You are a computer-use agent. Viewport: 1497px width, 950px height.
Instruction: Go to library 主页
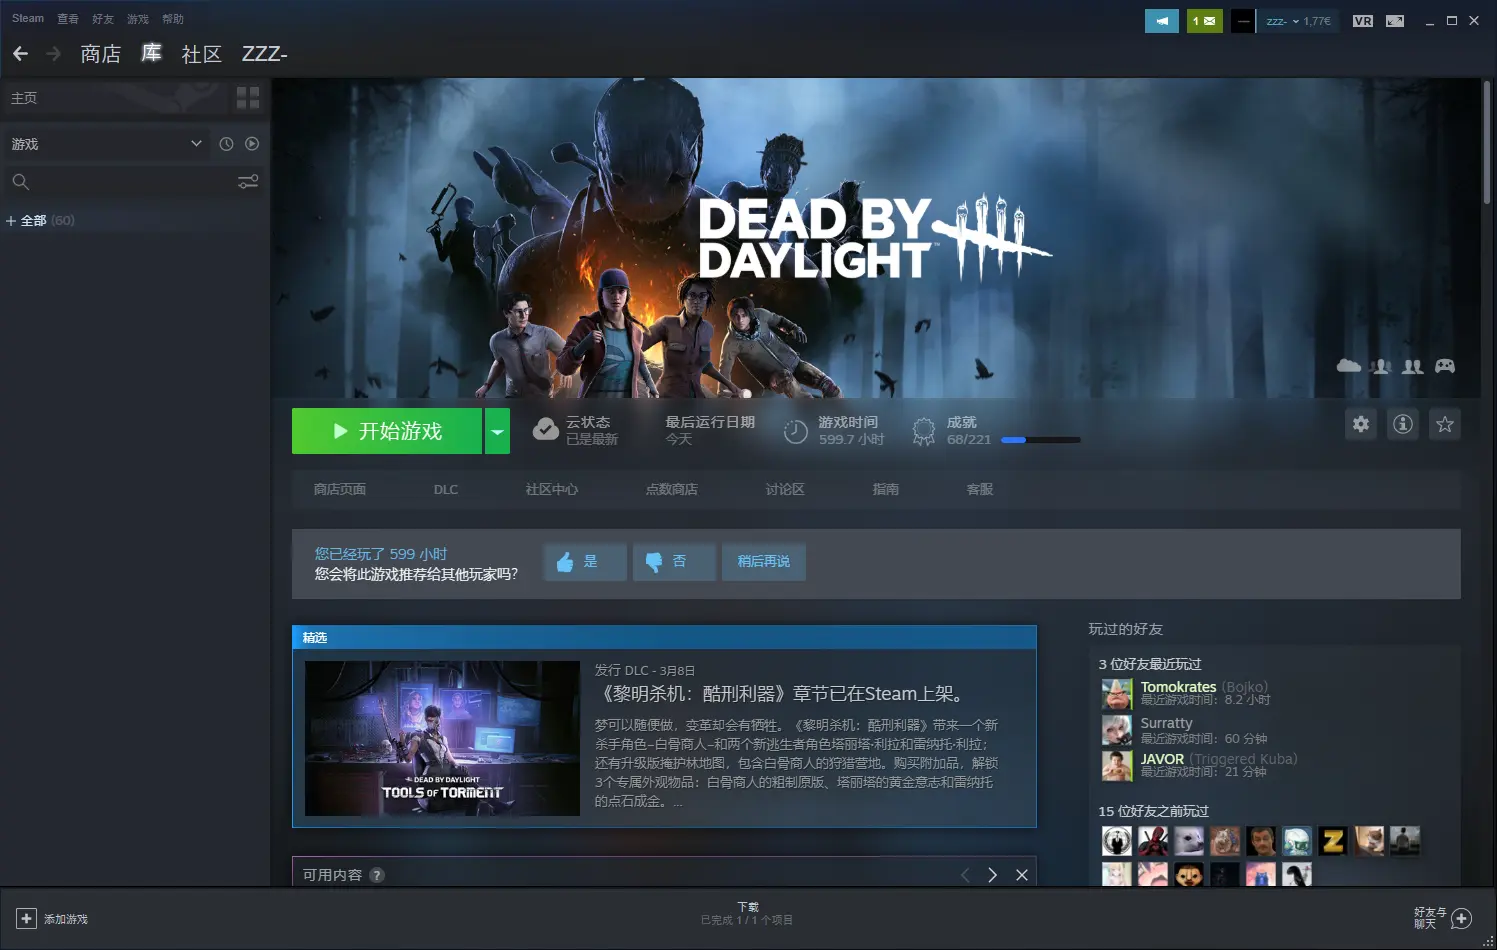24,98
